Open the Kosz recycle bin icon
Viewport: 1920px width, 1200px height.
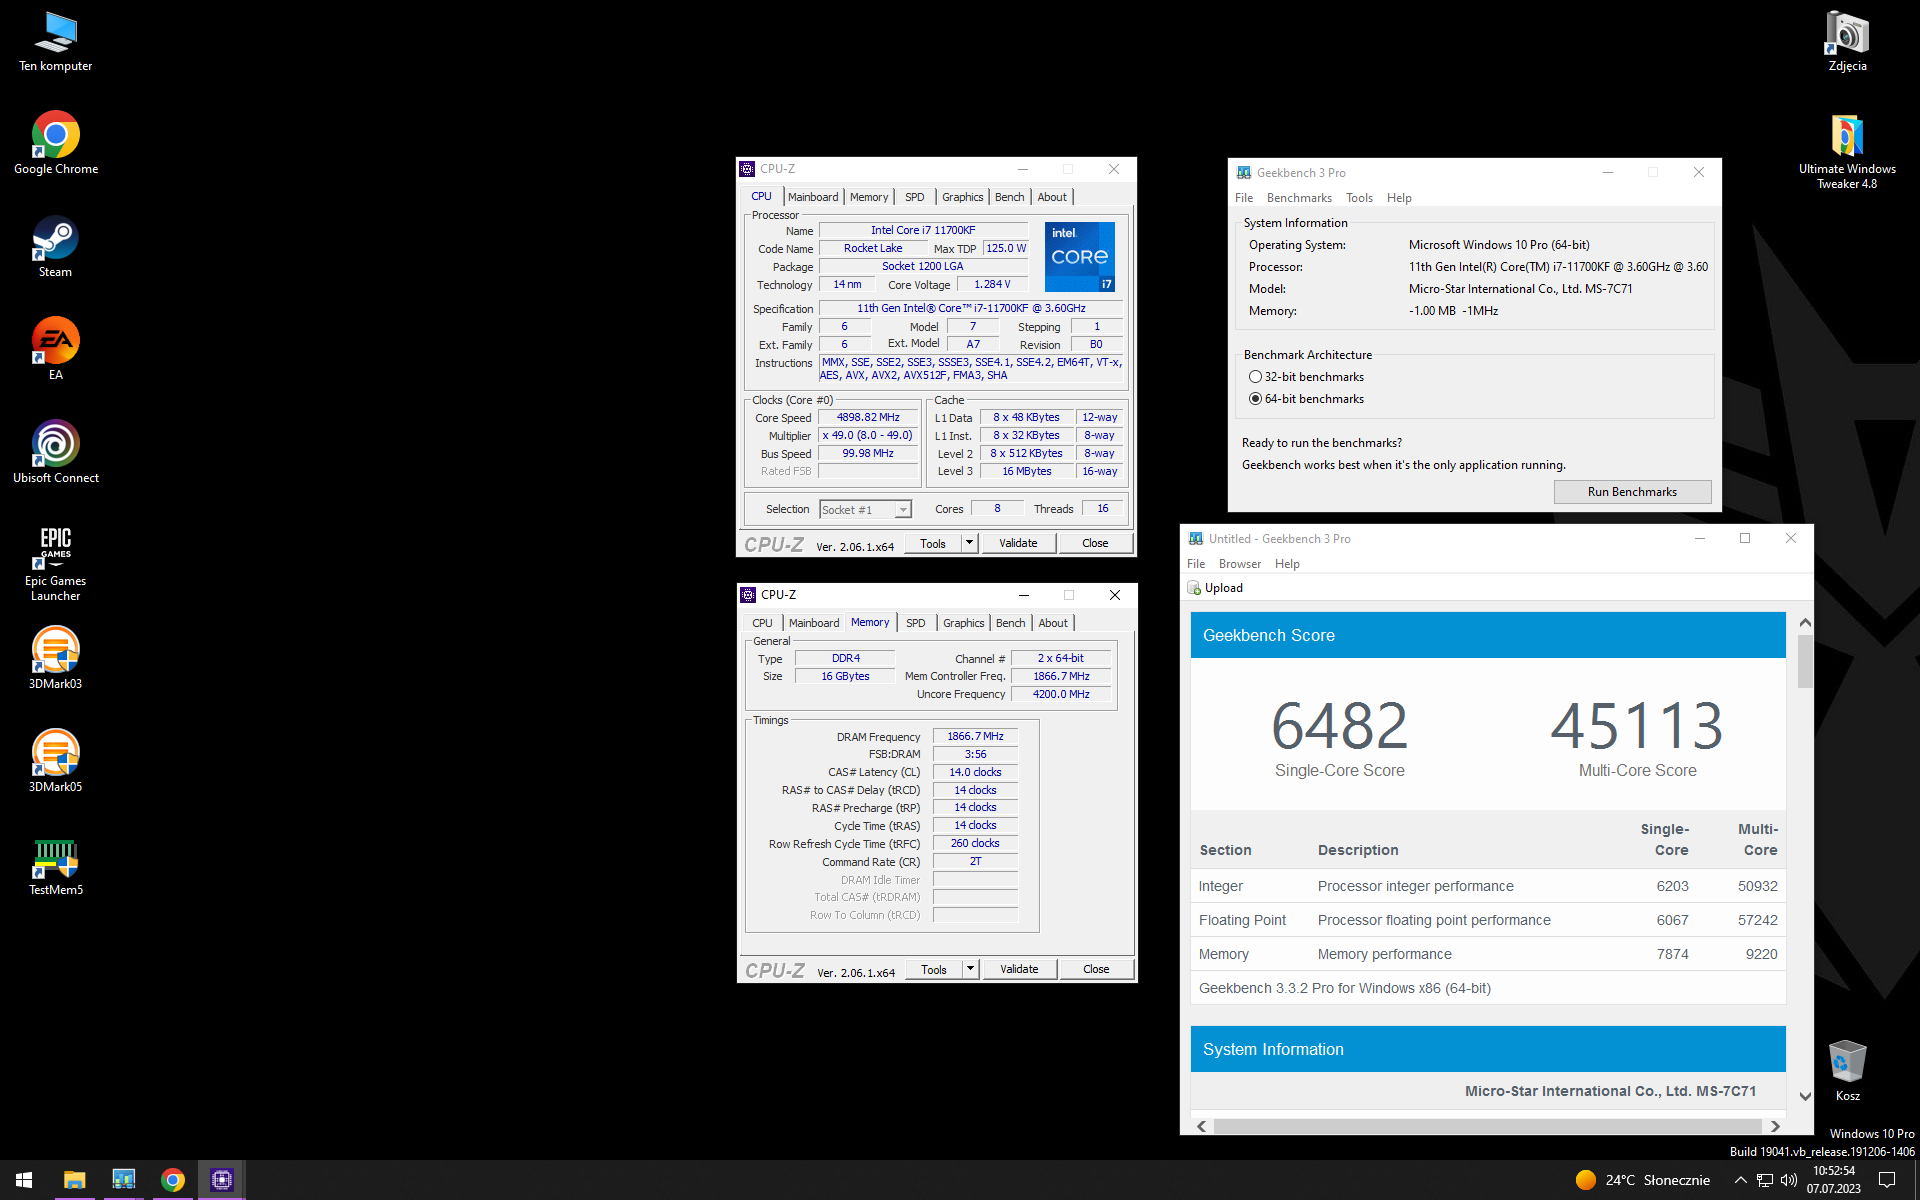pos(1847,1070)
